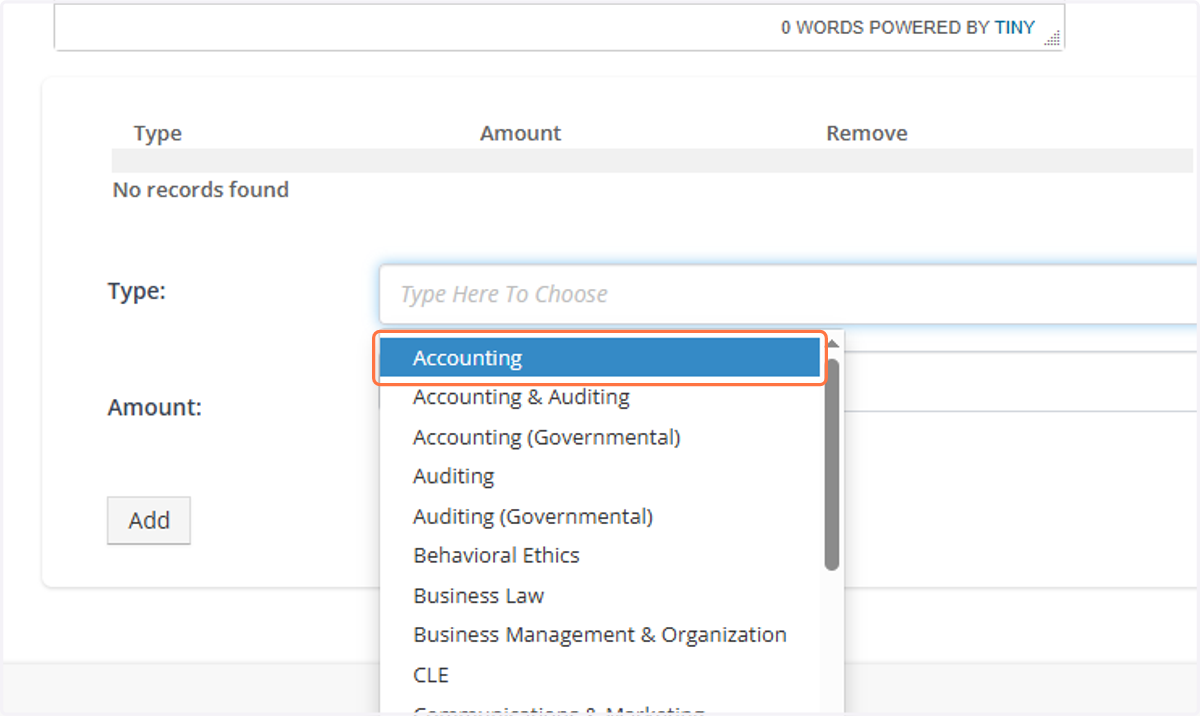1200x716 pixels.
Task: Open the TINY link
Action: coord(1015,28)
